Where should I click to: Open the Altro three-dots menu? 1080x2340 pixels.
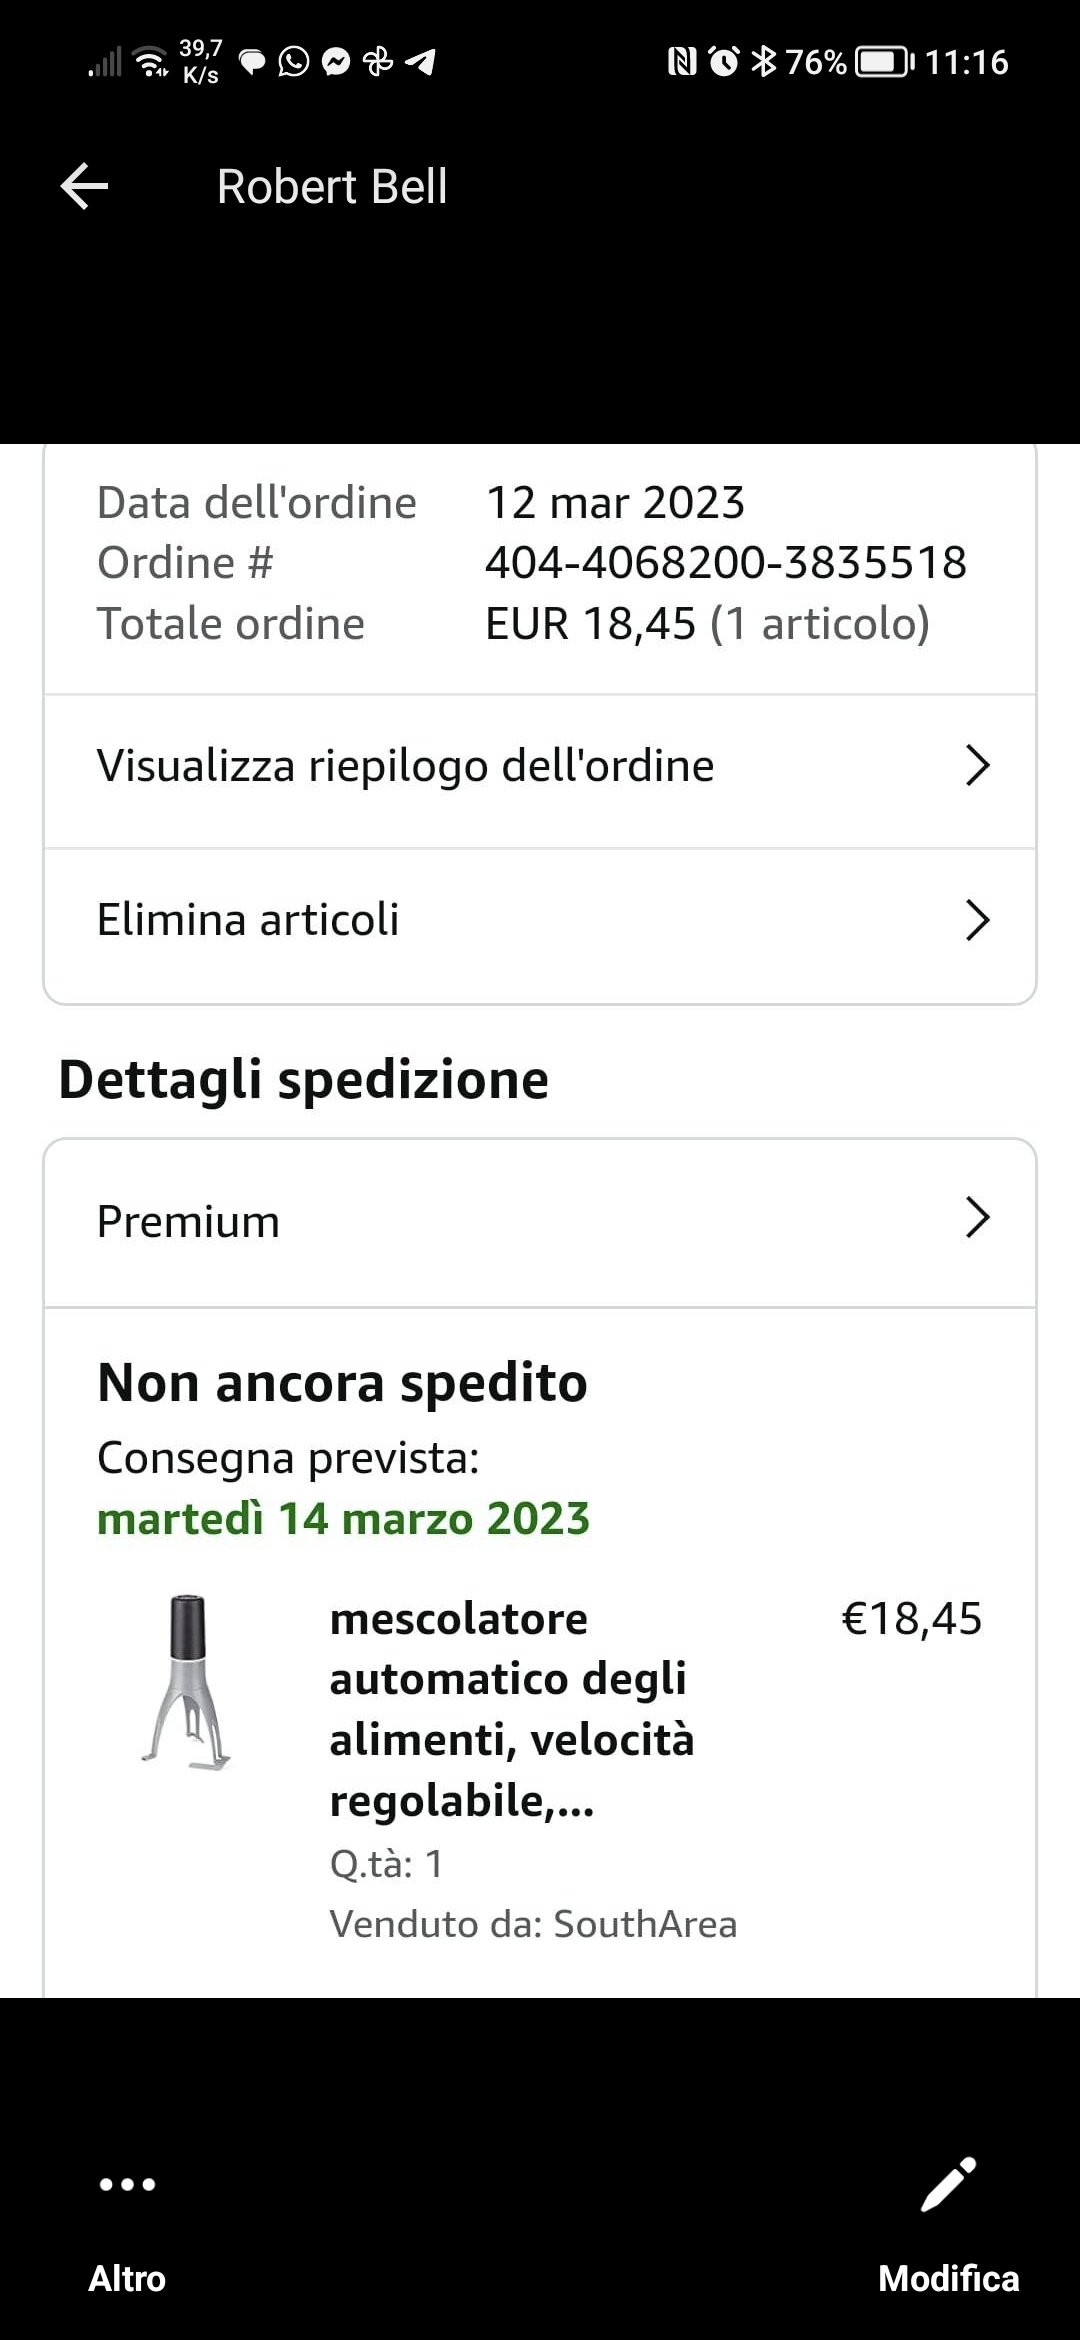[127, 2185]
